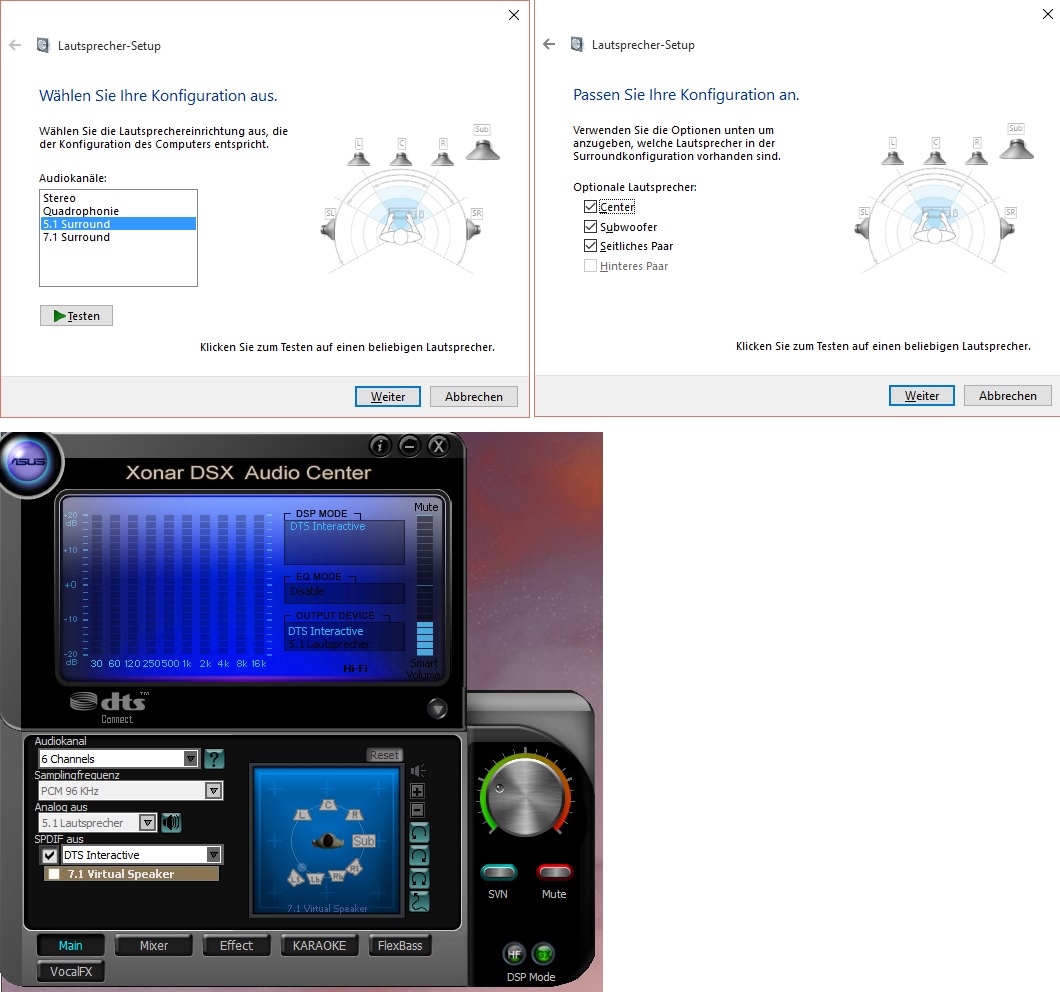Image resolution: width=1060 pixels, height=992 pixels.
Task: Click the R speaker in Xonar speaker map
Action: pyautogui.click(x=355, y=815)
